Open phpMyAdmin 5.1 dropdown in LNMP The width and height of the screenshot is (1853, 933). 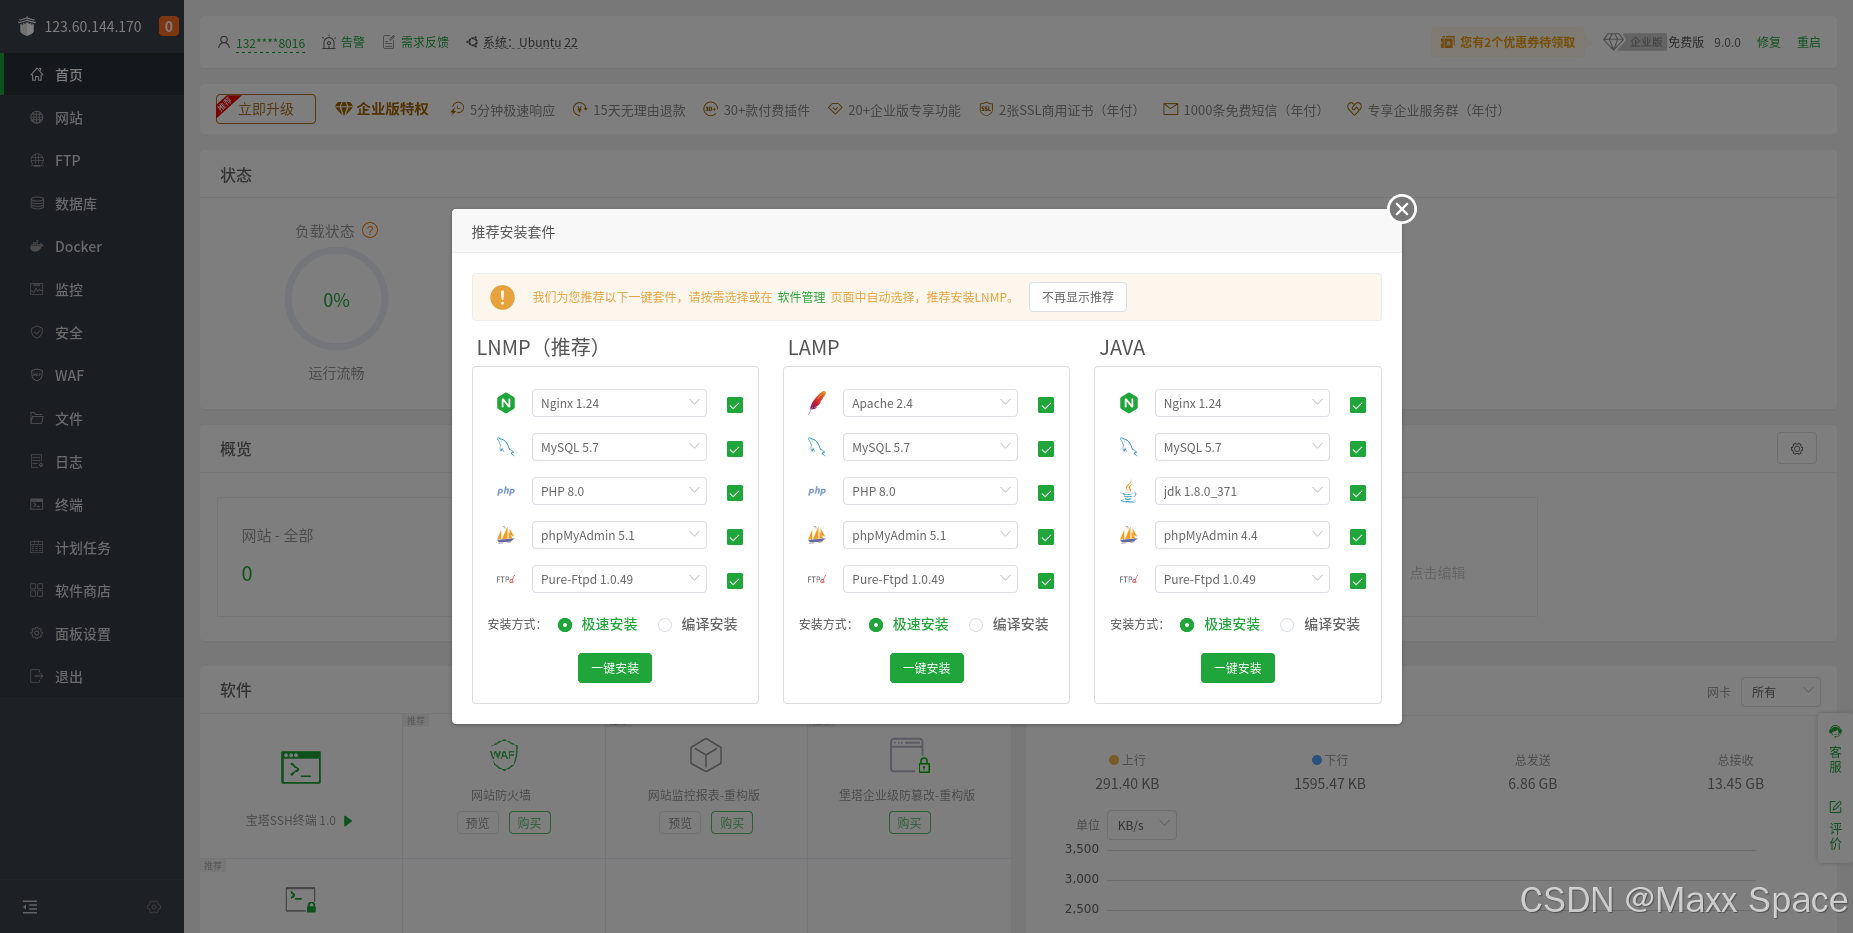tap(619, 535)
